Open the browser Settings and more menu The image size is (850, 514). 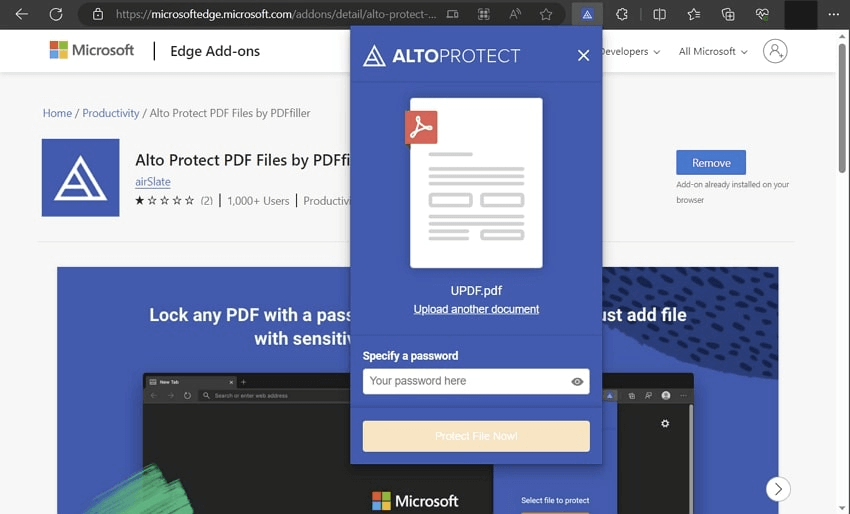click(834, 15)
